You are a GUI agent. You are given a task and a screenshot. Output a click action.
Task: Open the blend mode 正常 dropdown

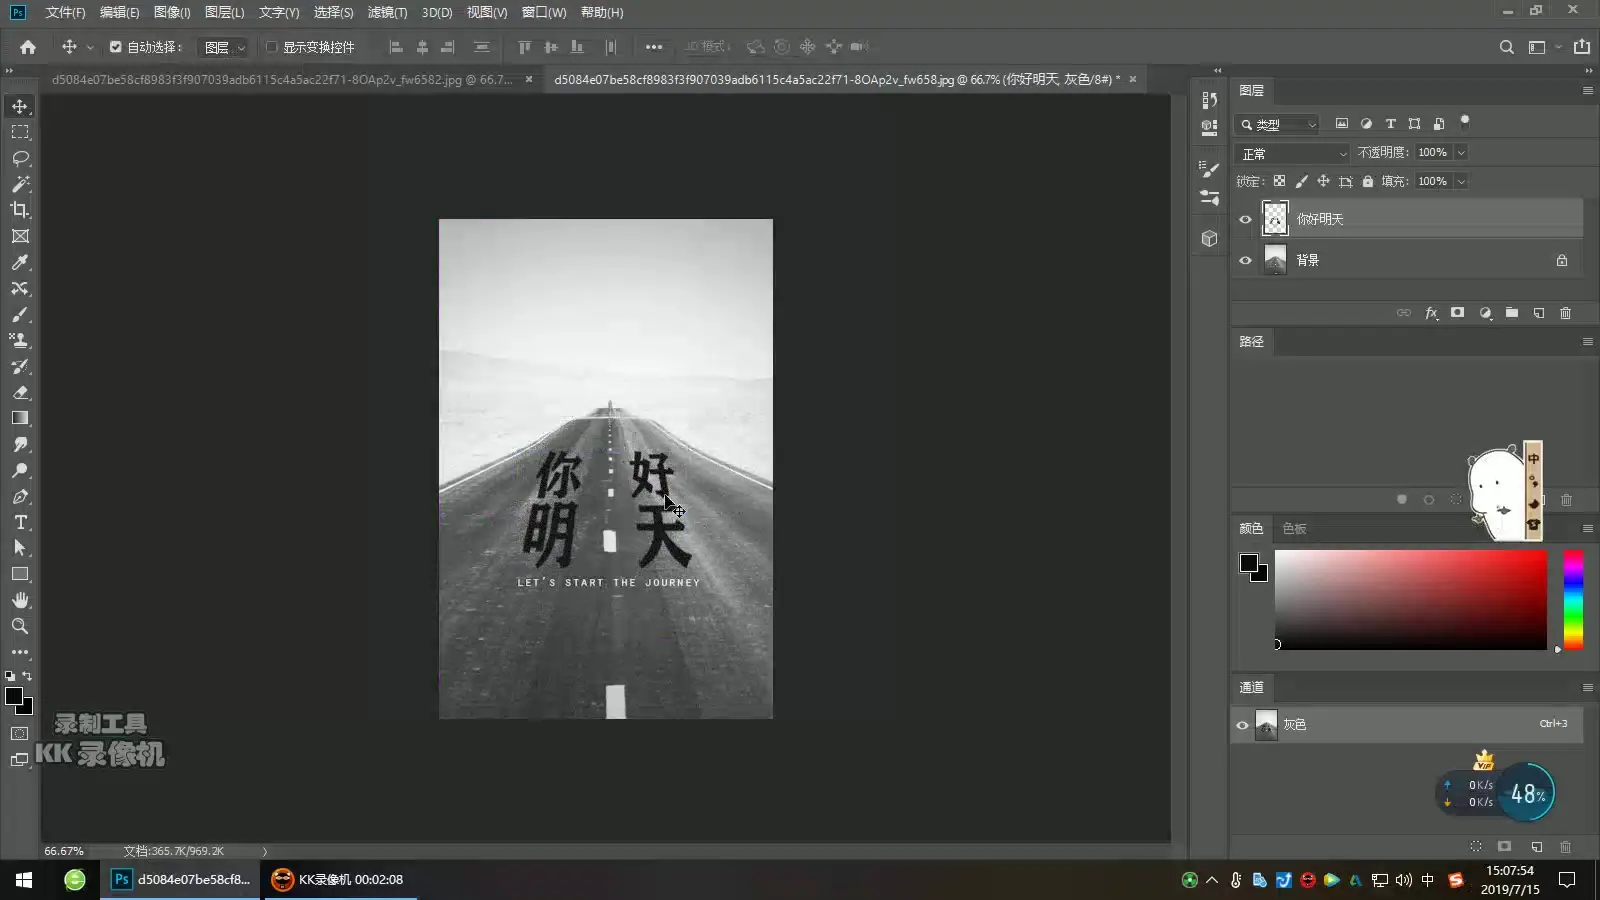1293,153
